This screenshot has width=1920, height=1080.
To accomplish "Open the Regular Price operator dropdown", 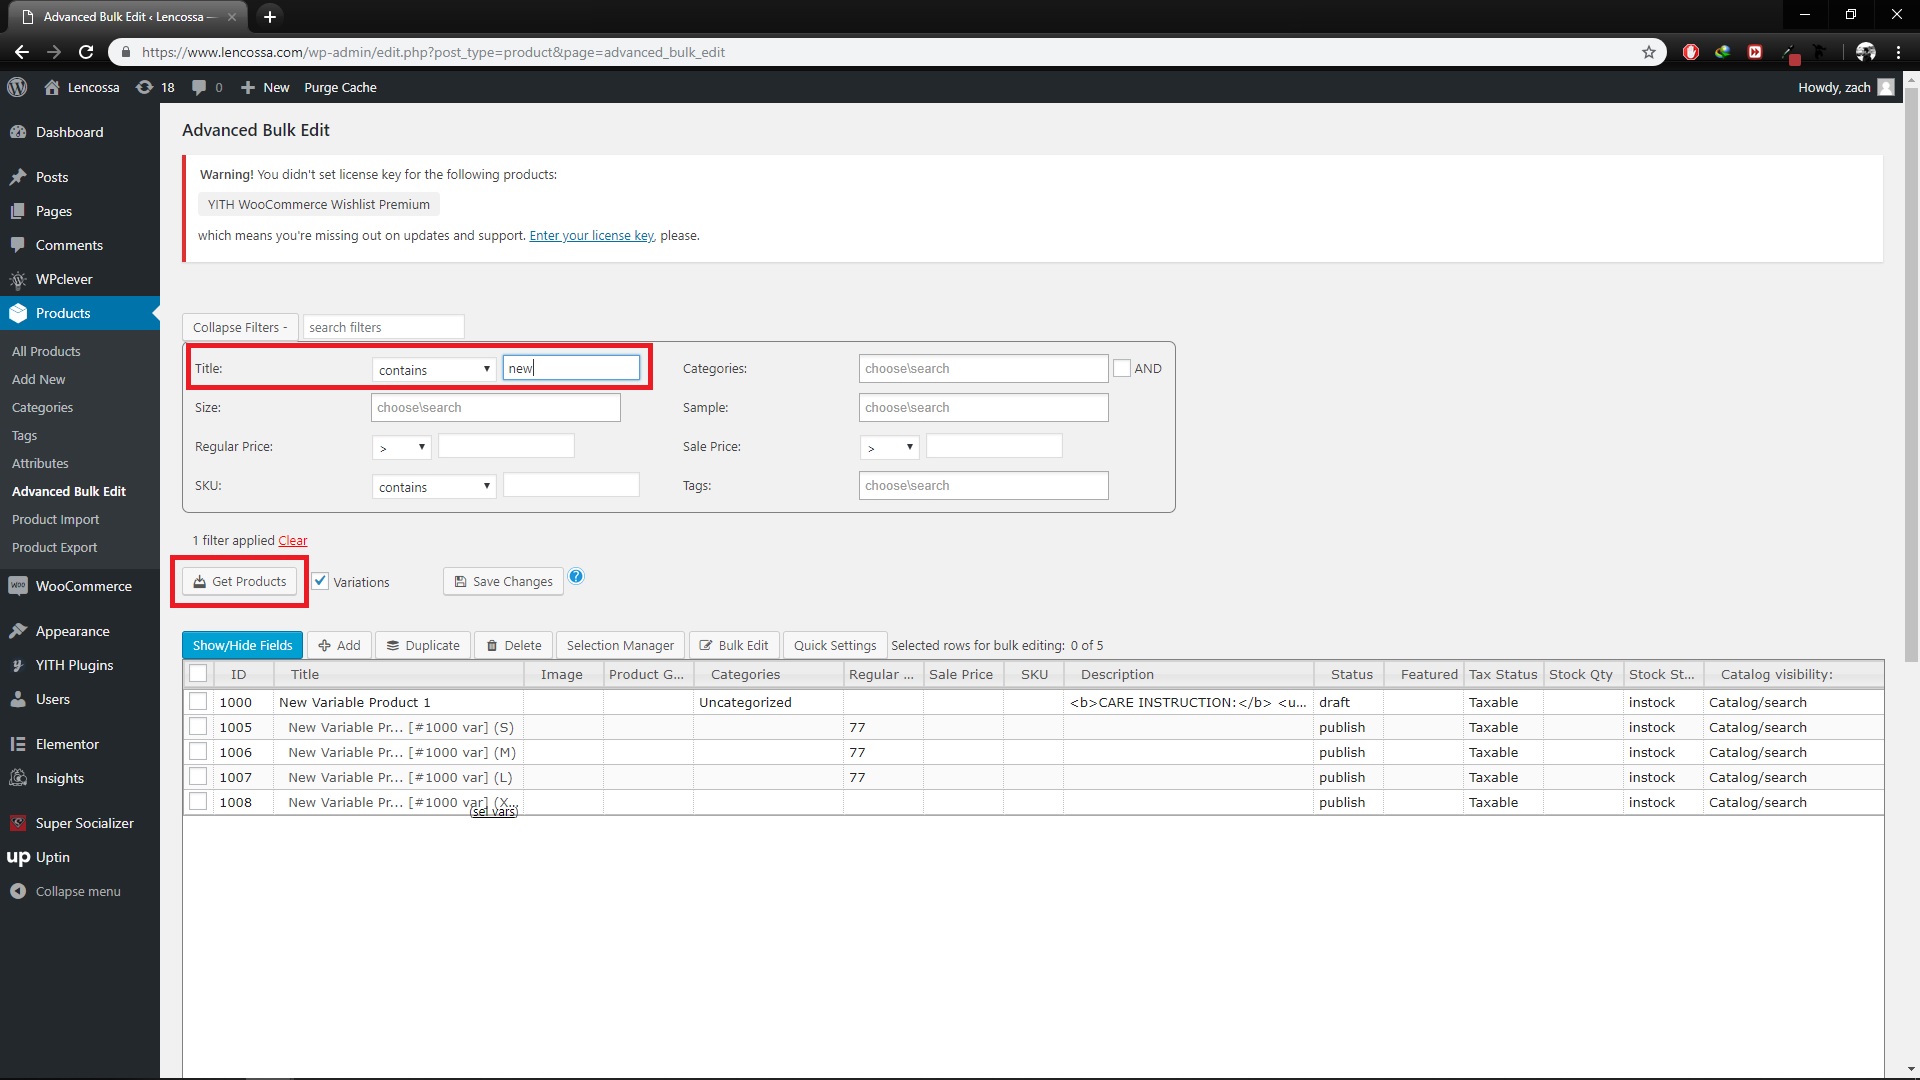I will [401, 447].
